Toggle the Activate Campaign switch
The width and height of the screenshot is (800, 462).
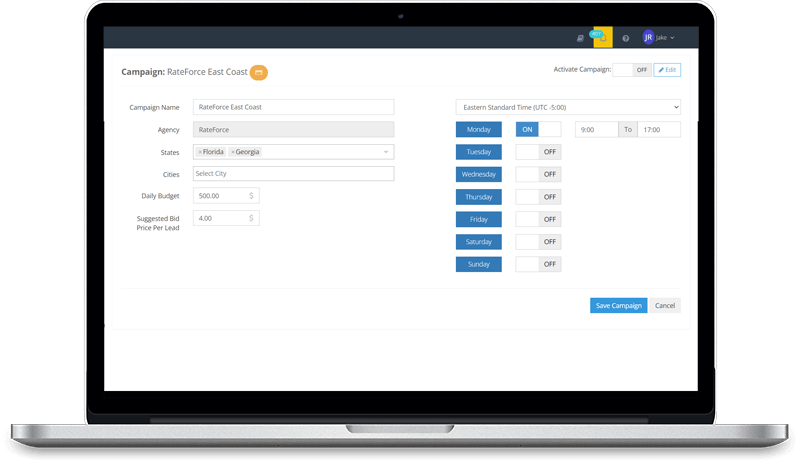point(632,70)
